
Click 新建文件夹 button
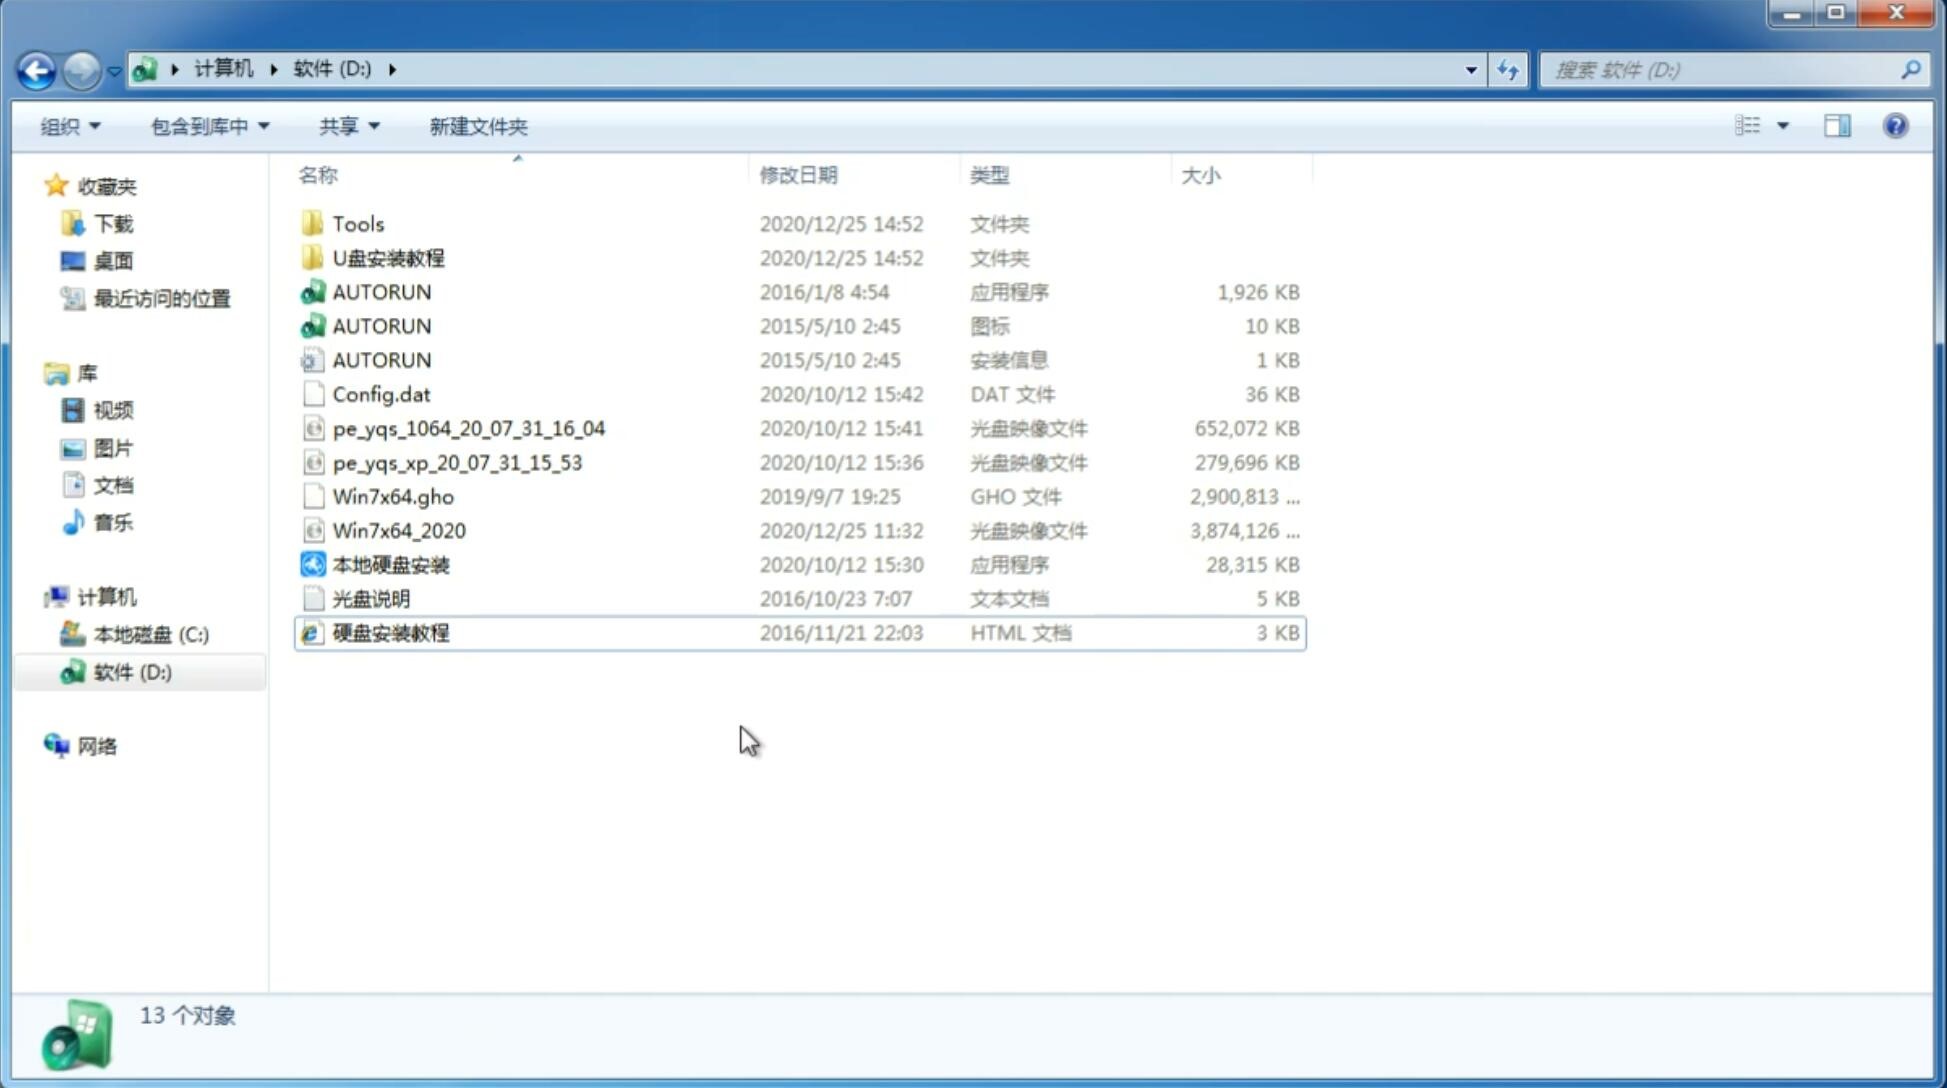tap(479, 126)
